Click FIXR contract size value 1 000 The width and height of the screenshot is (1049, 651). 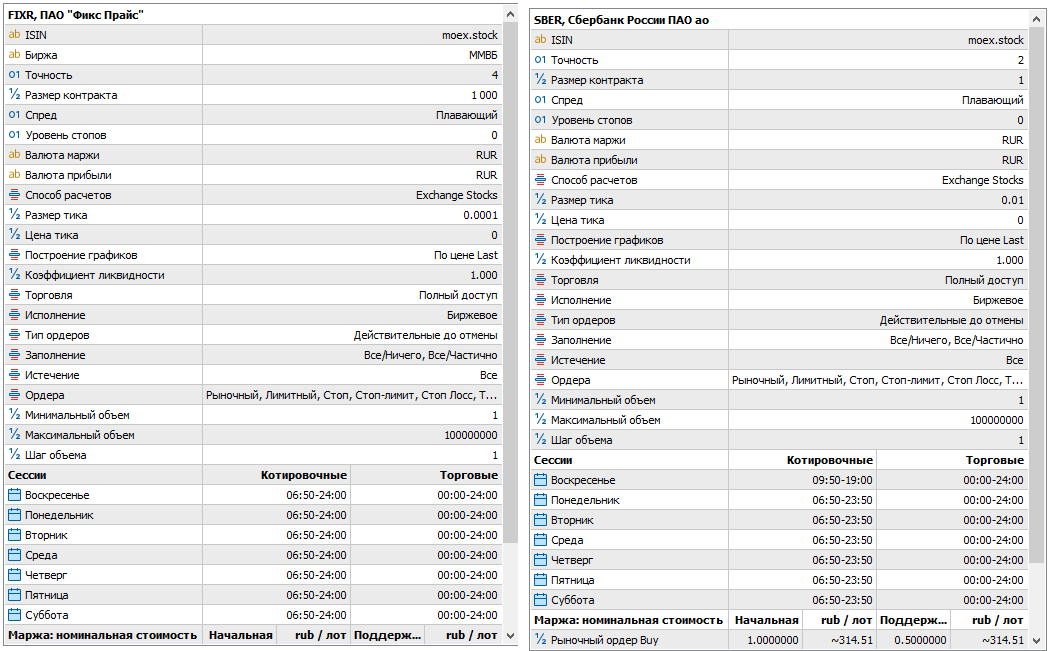[x=484, y=95]
